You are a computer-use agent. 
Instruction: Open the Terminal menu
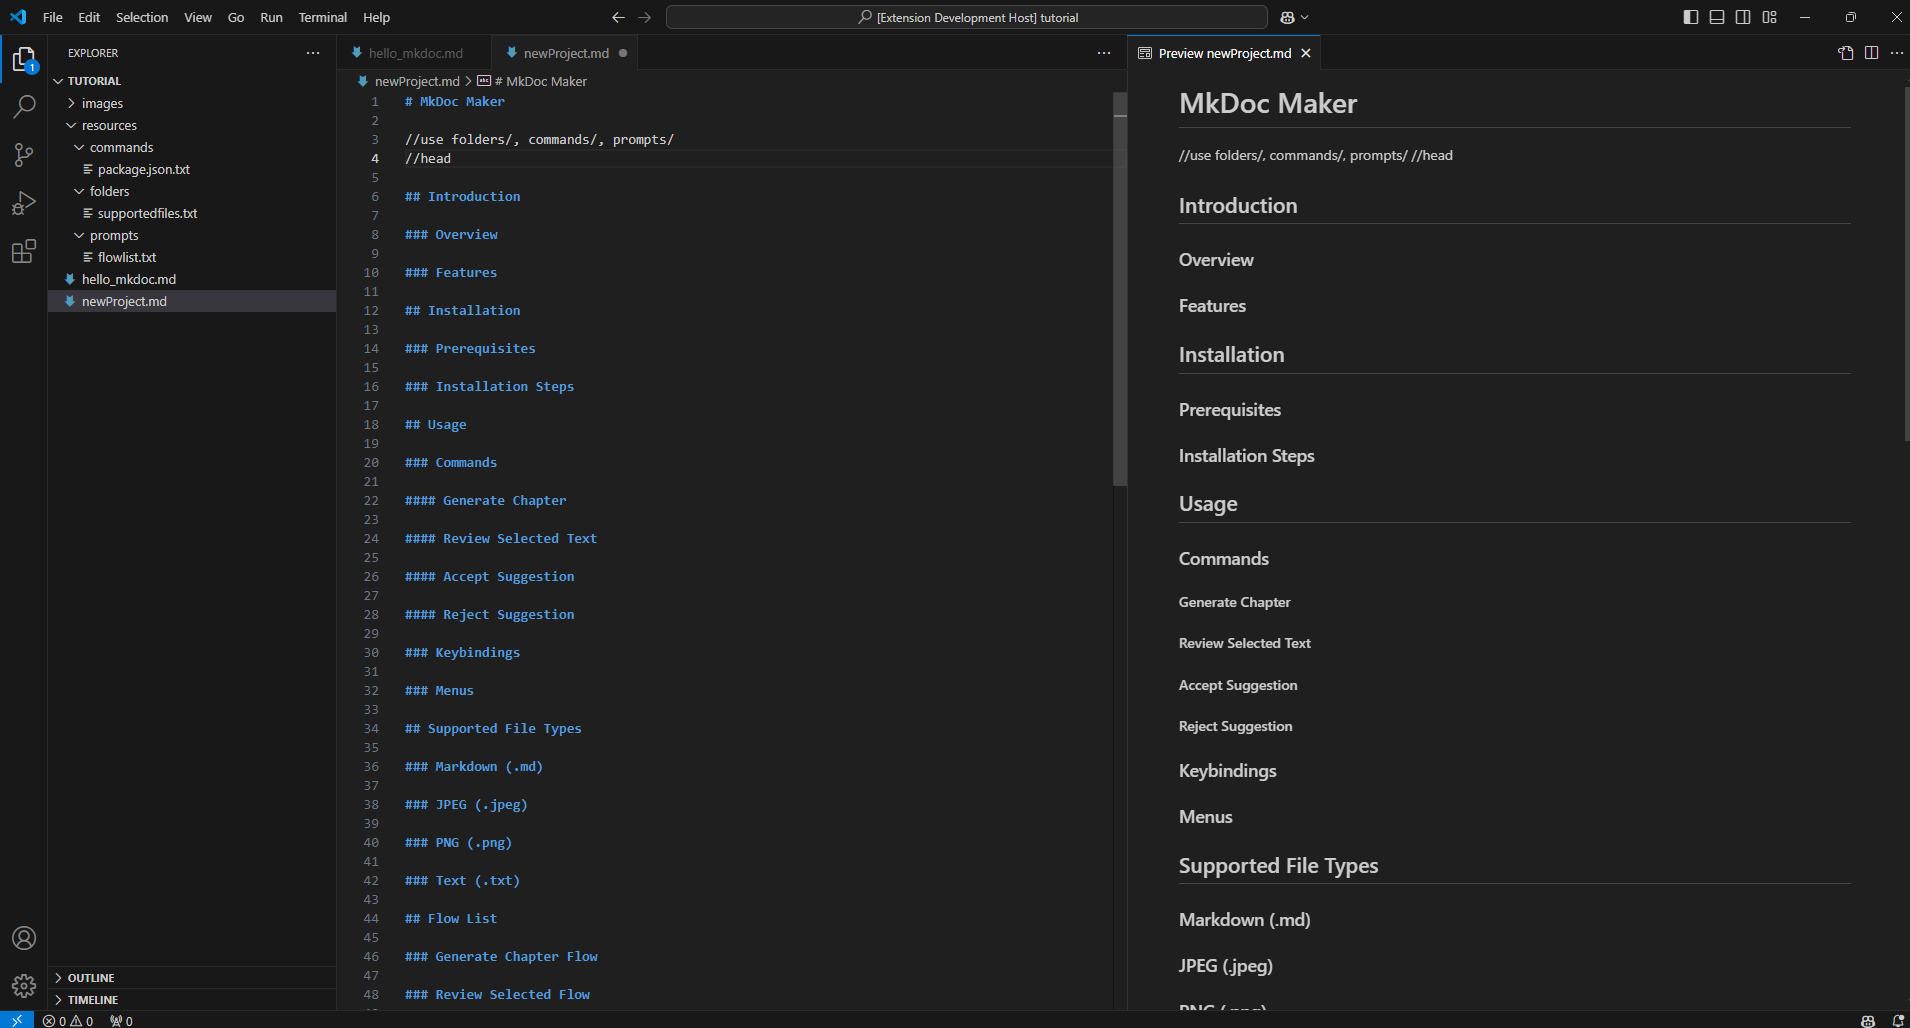point(323,17)
